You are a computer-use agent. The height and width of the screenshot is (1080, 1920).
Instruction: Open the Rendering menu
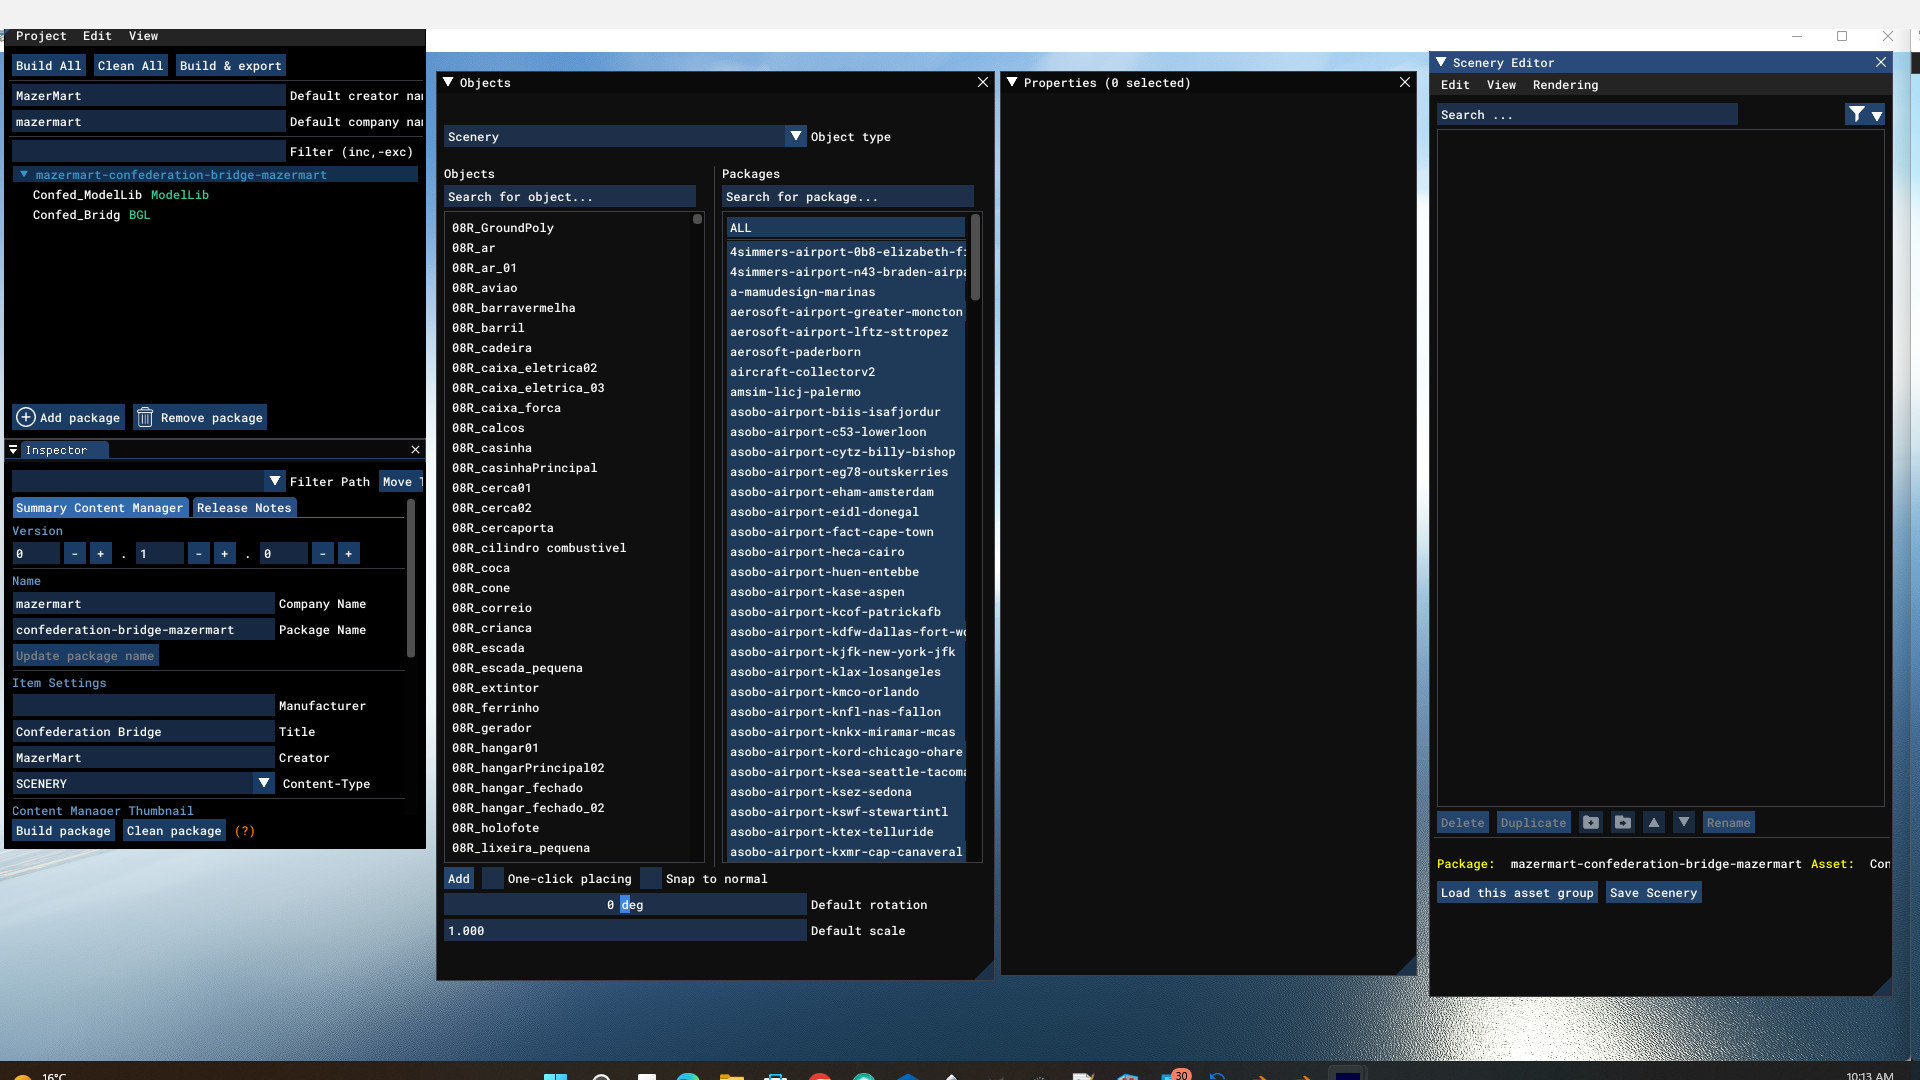[1565, 85]
